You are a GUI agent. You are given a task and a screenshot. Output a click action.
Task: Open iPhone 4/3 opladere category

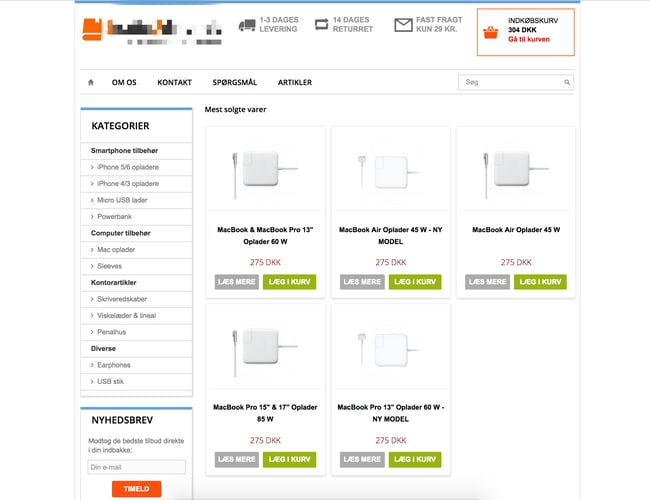[x=128, y=184]
